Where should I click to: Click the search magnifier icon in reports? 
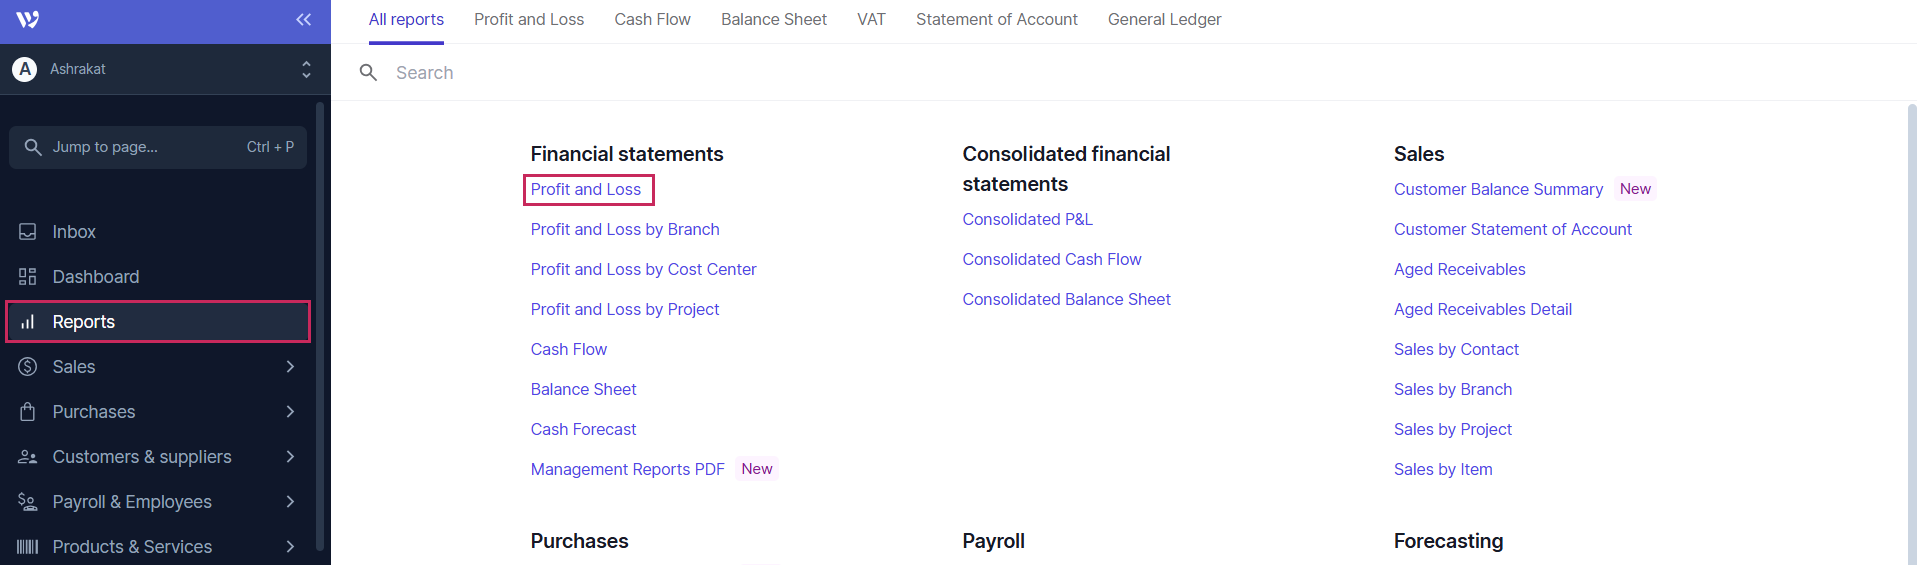(x=368, y=73)
